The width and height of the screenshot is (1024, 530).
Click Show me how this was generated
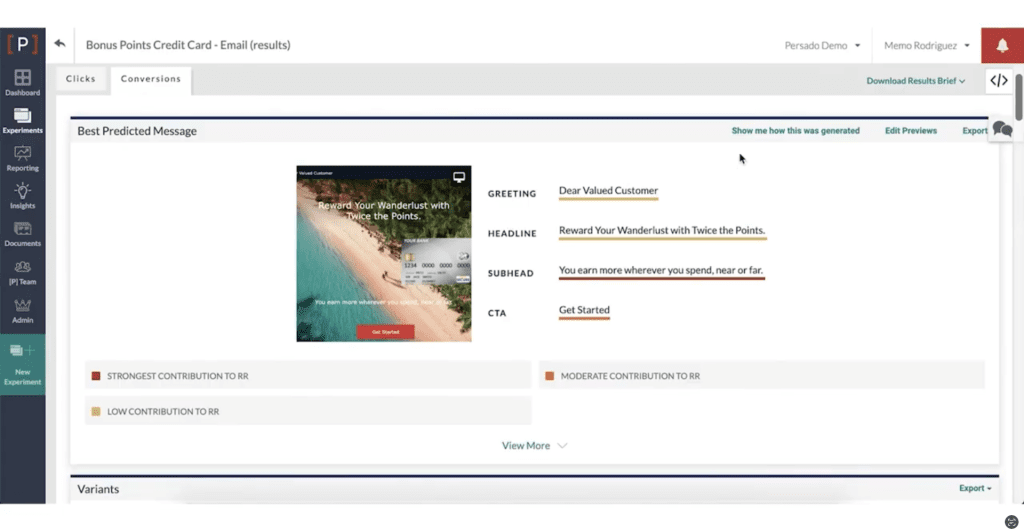click(795, 131)
